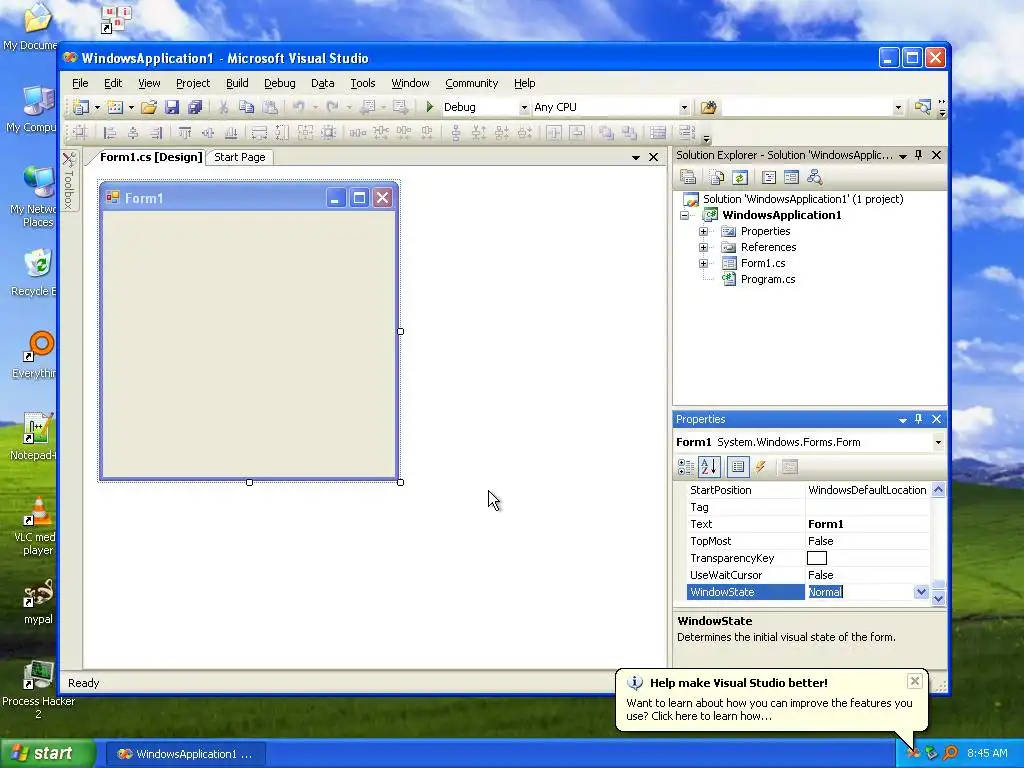
Task: Expand the Form1.cs node
Action: [x=703, y=263]
